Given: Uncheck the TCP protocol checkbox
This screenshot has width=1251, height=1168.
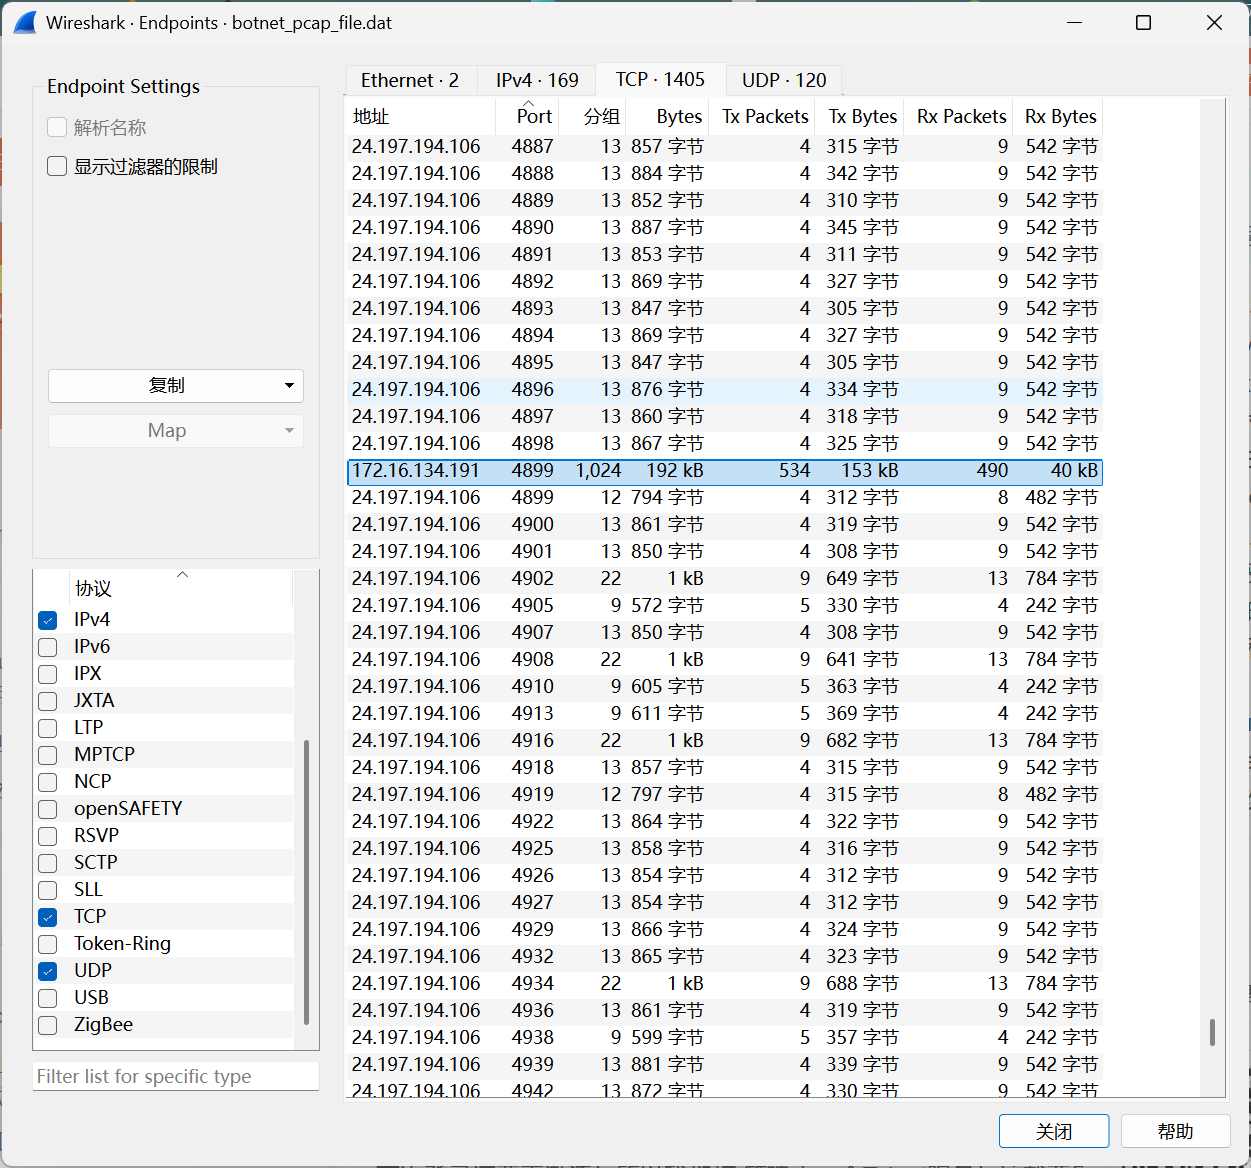Looking at the screenshot, I should [x=47, y=917].
